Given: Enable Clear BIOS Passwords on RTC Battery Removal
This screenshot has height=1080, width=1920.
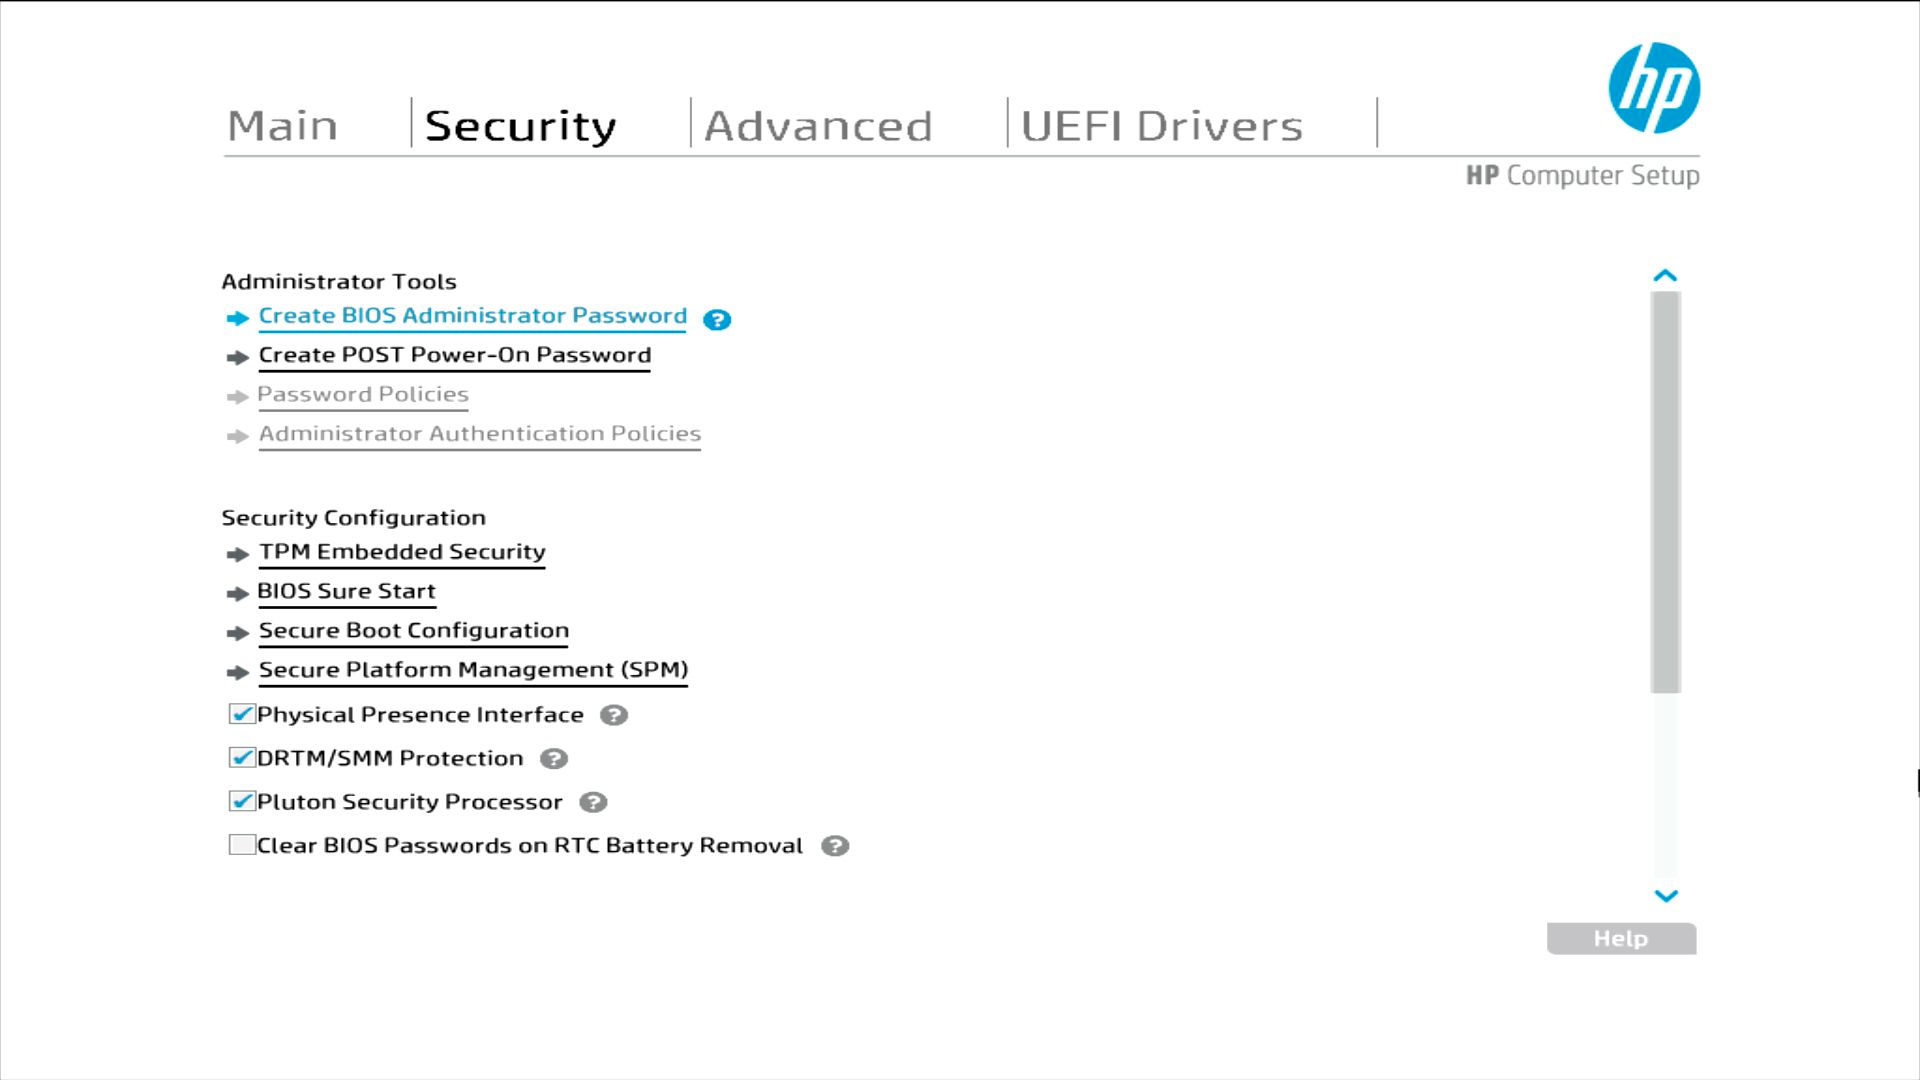Looking at the screenshot, I should (x=241, y=845).
